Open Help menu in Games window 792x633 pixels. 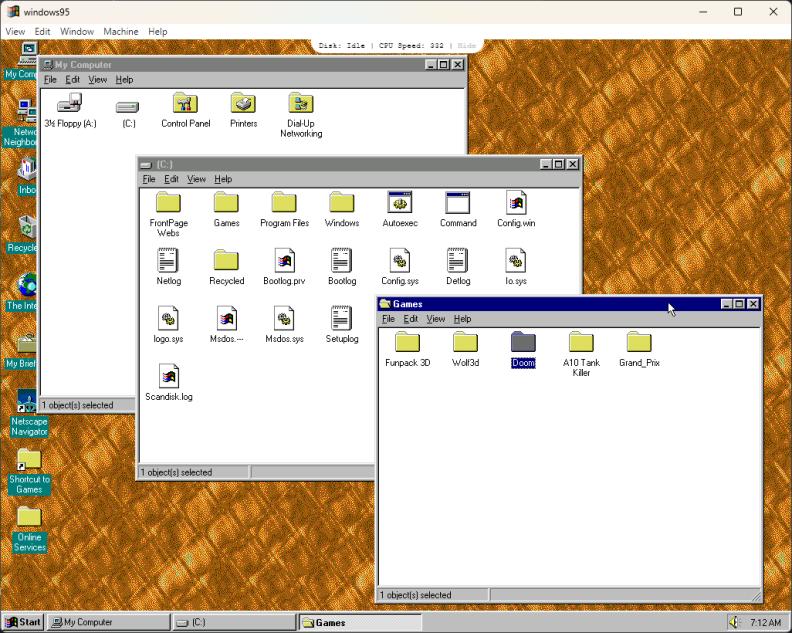pyautogui.click(x=462, y=319)
